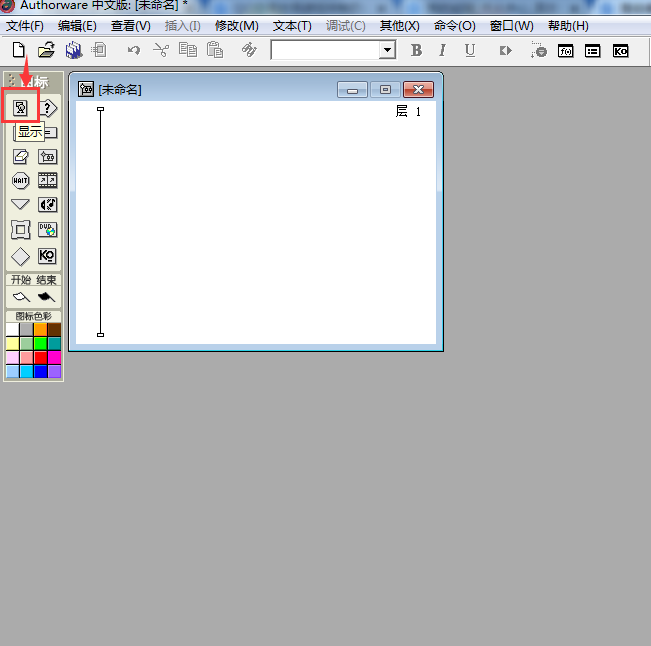Undo the last action from the toolbar
The width and height of the screenshot is (651, 646).
click(x=134, y=51)
